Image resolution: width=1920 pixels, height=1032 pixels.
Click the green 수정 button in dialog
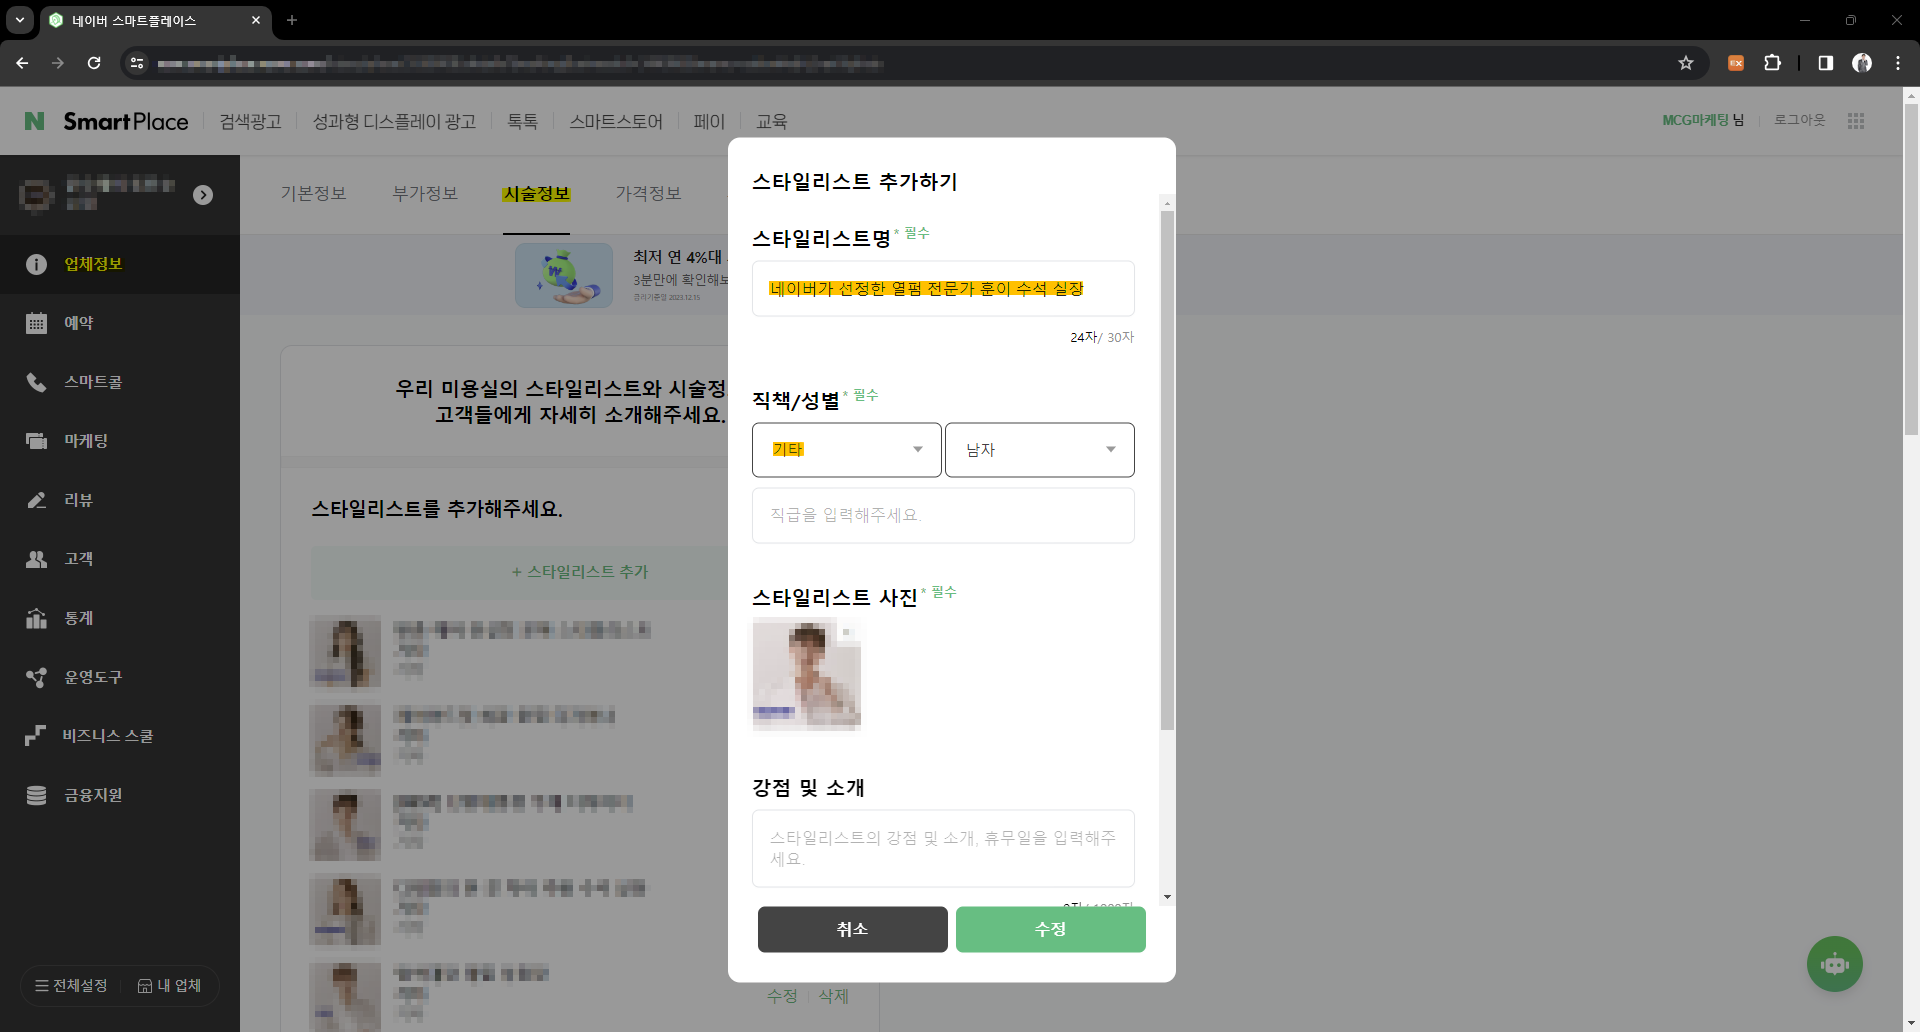pos(1051,930)
